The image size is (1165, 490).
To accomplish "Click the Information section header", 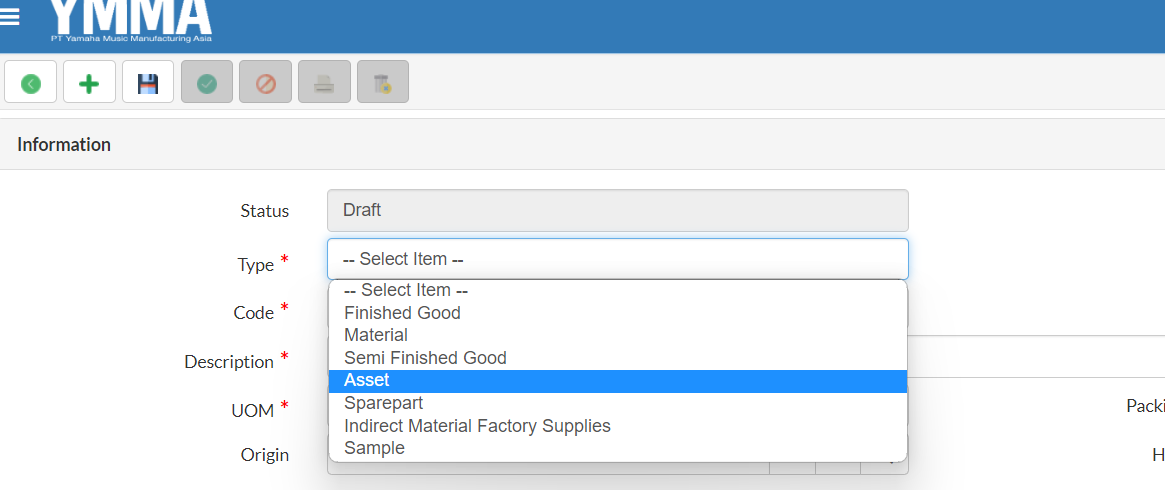I will click(64, 145).
